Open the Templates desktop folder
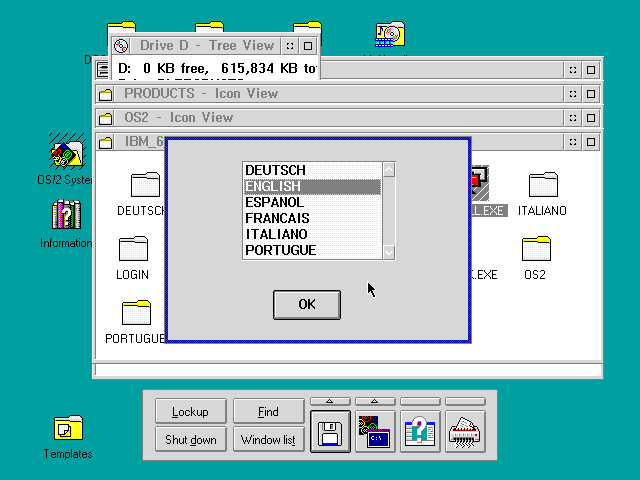640x480 pixels. (68, 428)
